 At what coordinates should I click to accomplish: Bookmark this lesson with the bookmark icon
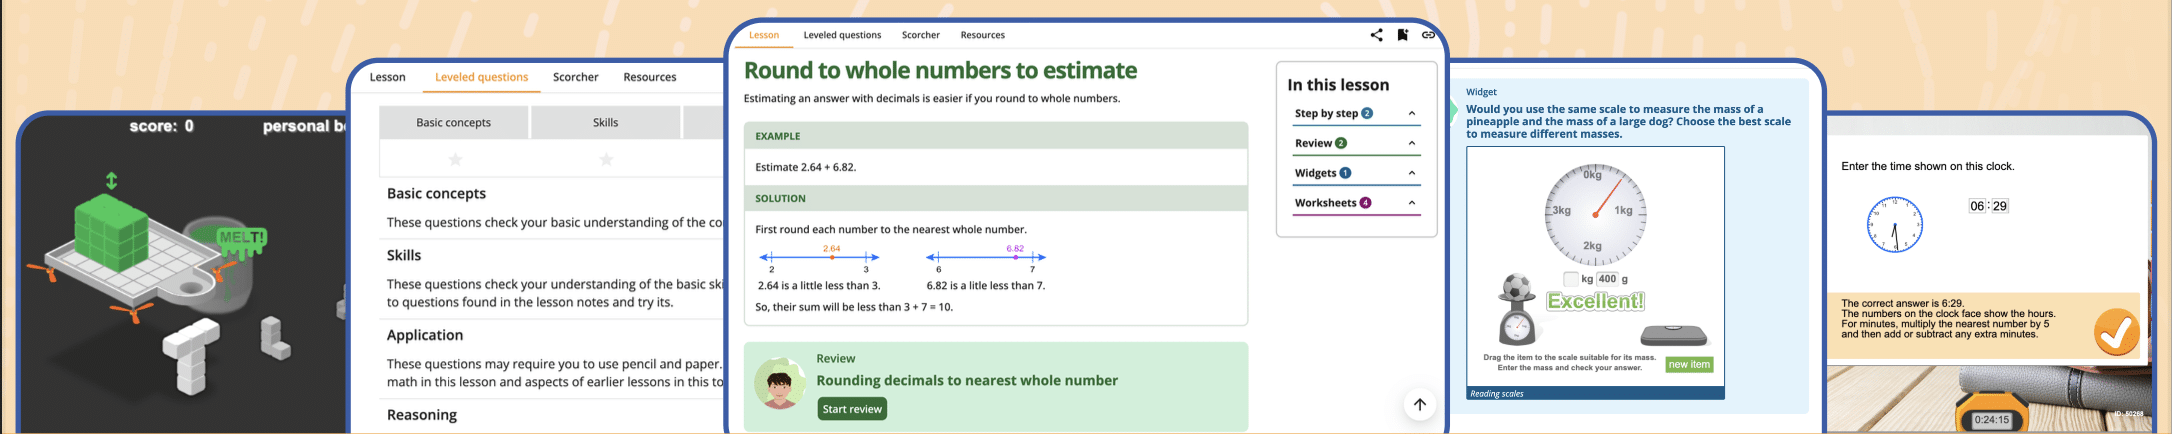click(1403, 35)
